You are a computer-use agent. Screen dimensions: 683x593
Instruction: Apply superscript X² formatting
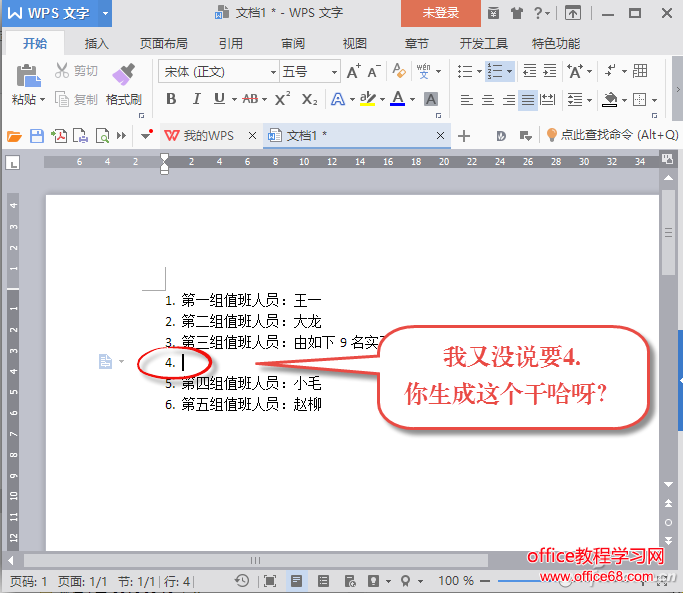pos(283,99)
